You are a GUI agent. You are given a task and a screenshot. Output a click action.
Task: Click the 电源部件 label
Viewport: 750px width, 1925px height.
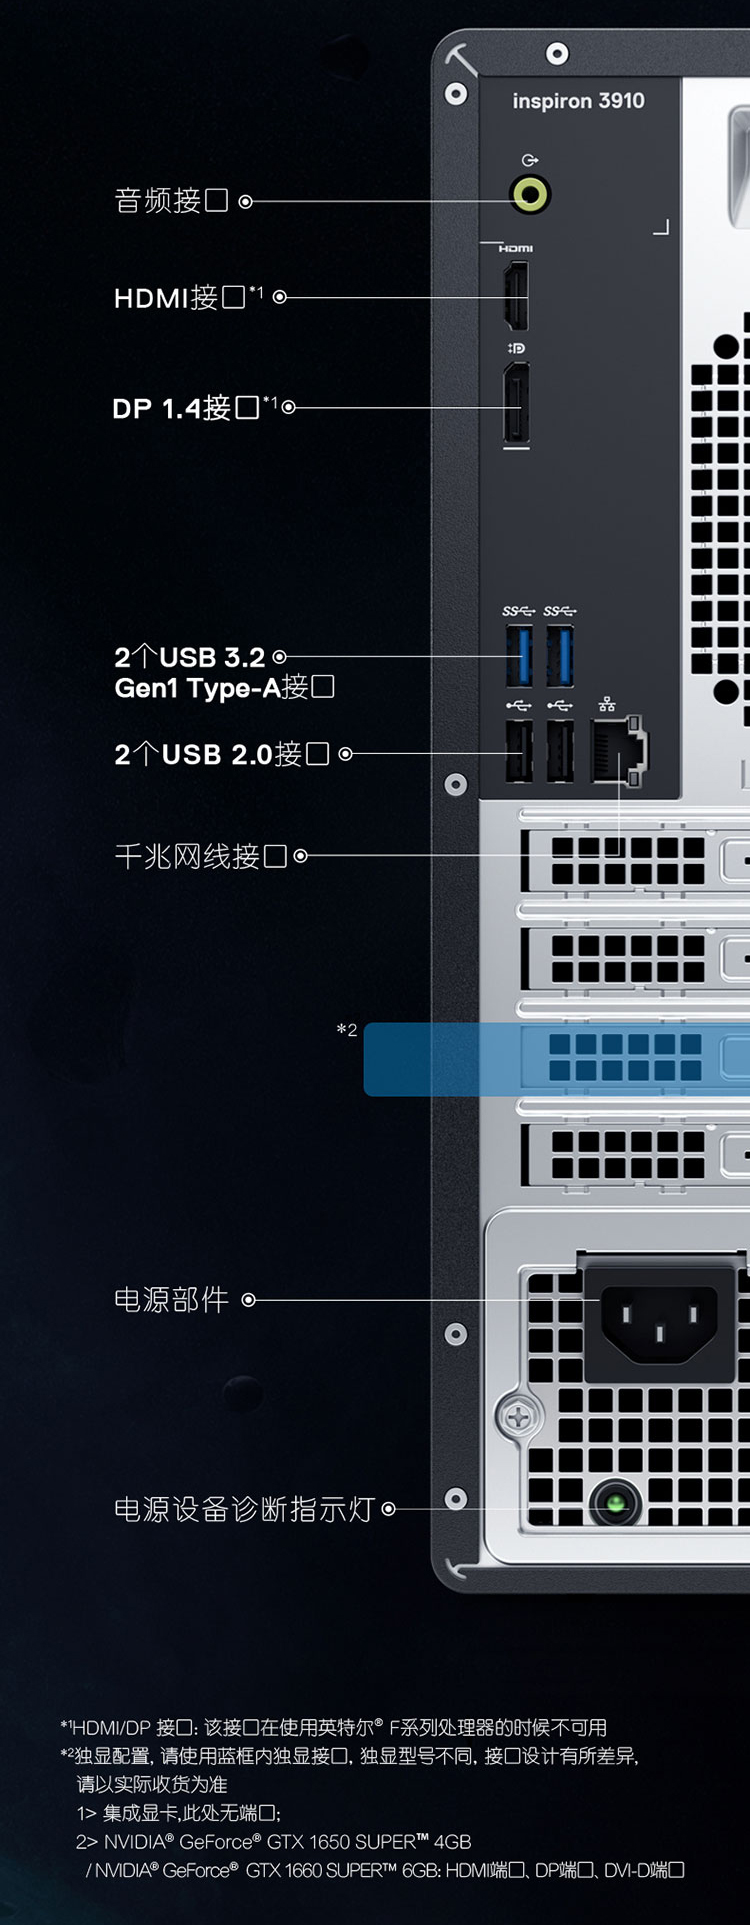click(x=171, y=1300)
